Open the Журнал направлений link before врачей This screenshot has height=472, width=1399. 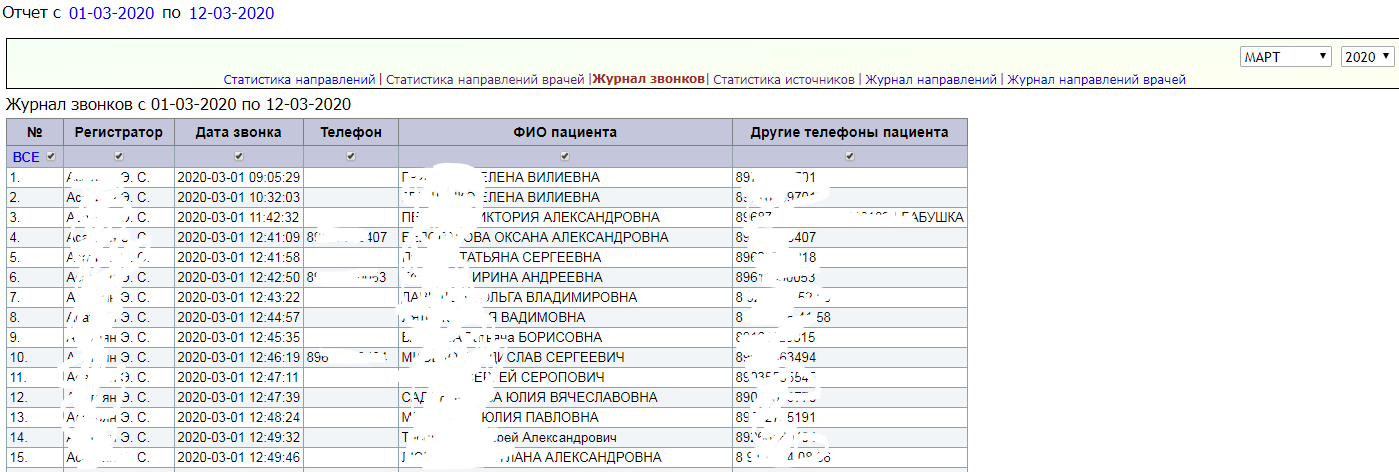pos(931,79)
